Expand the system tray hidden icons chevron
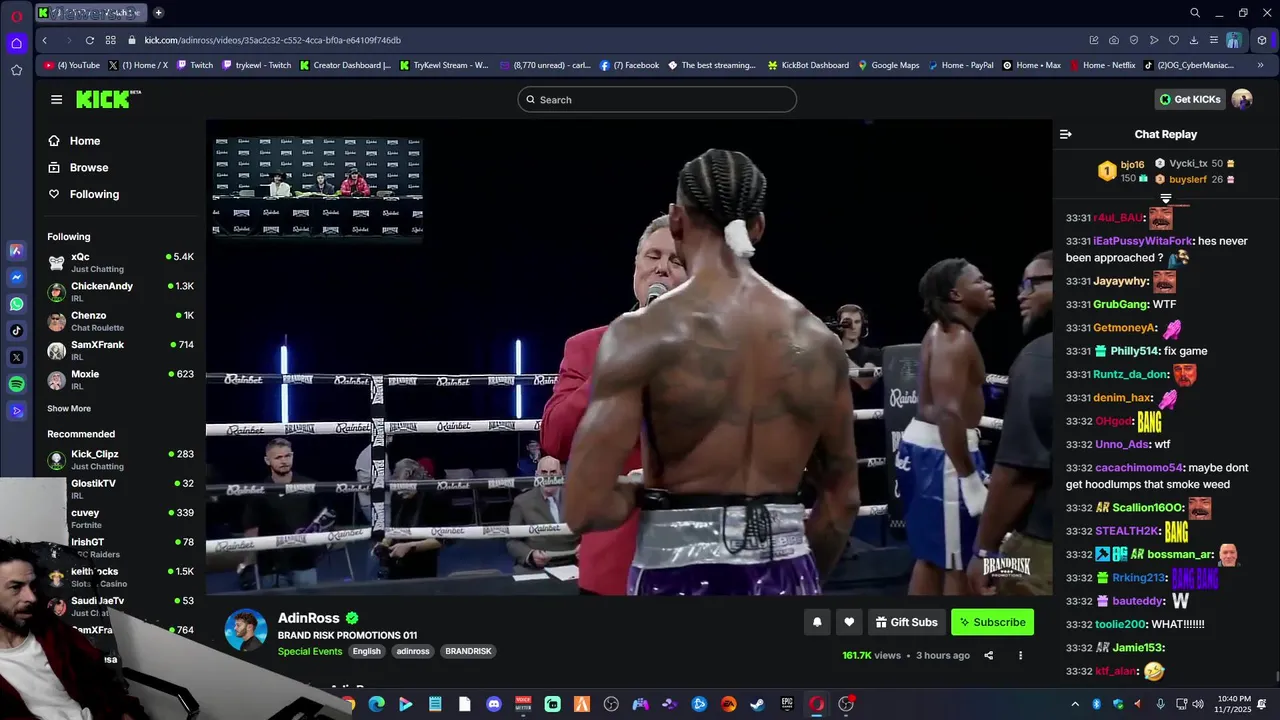The image size is (1280, 720). point(1075,704)
